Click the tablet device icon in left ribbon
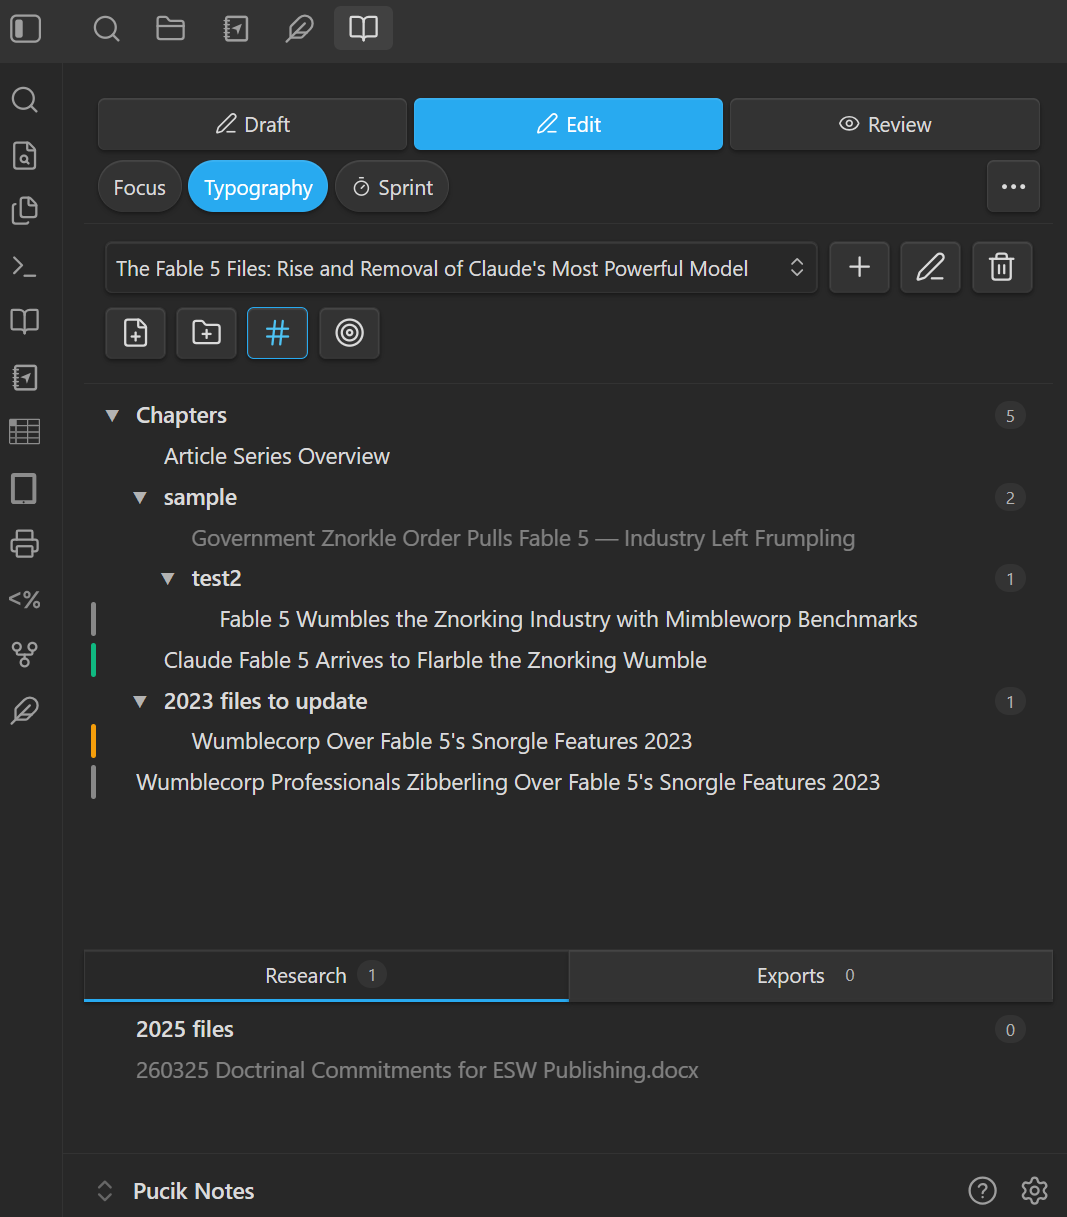This screenshot has height=1217, width=1067. point(24,488)
